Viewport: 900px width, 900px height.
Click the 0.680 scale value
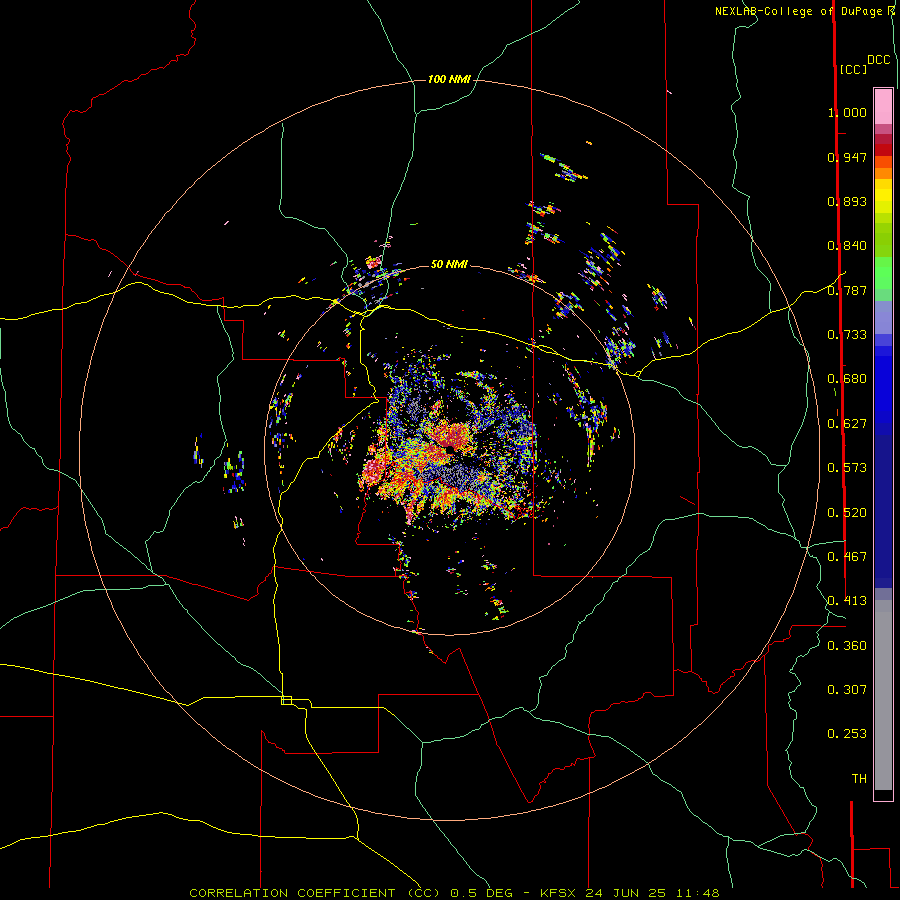847,379
